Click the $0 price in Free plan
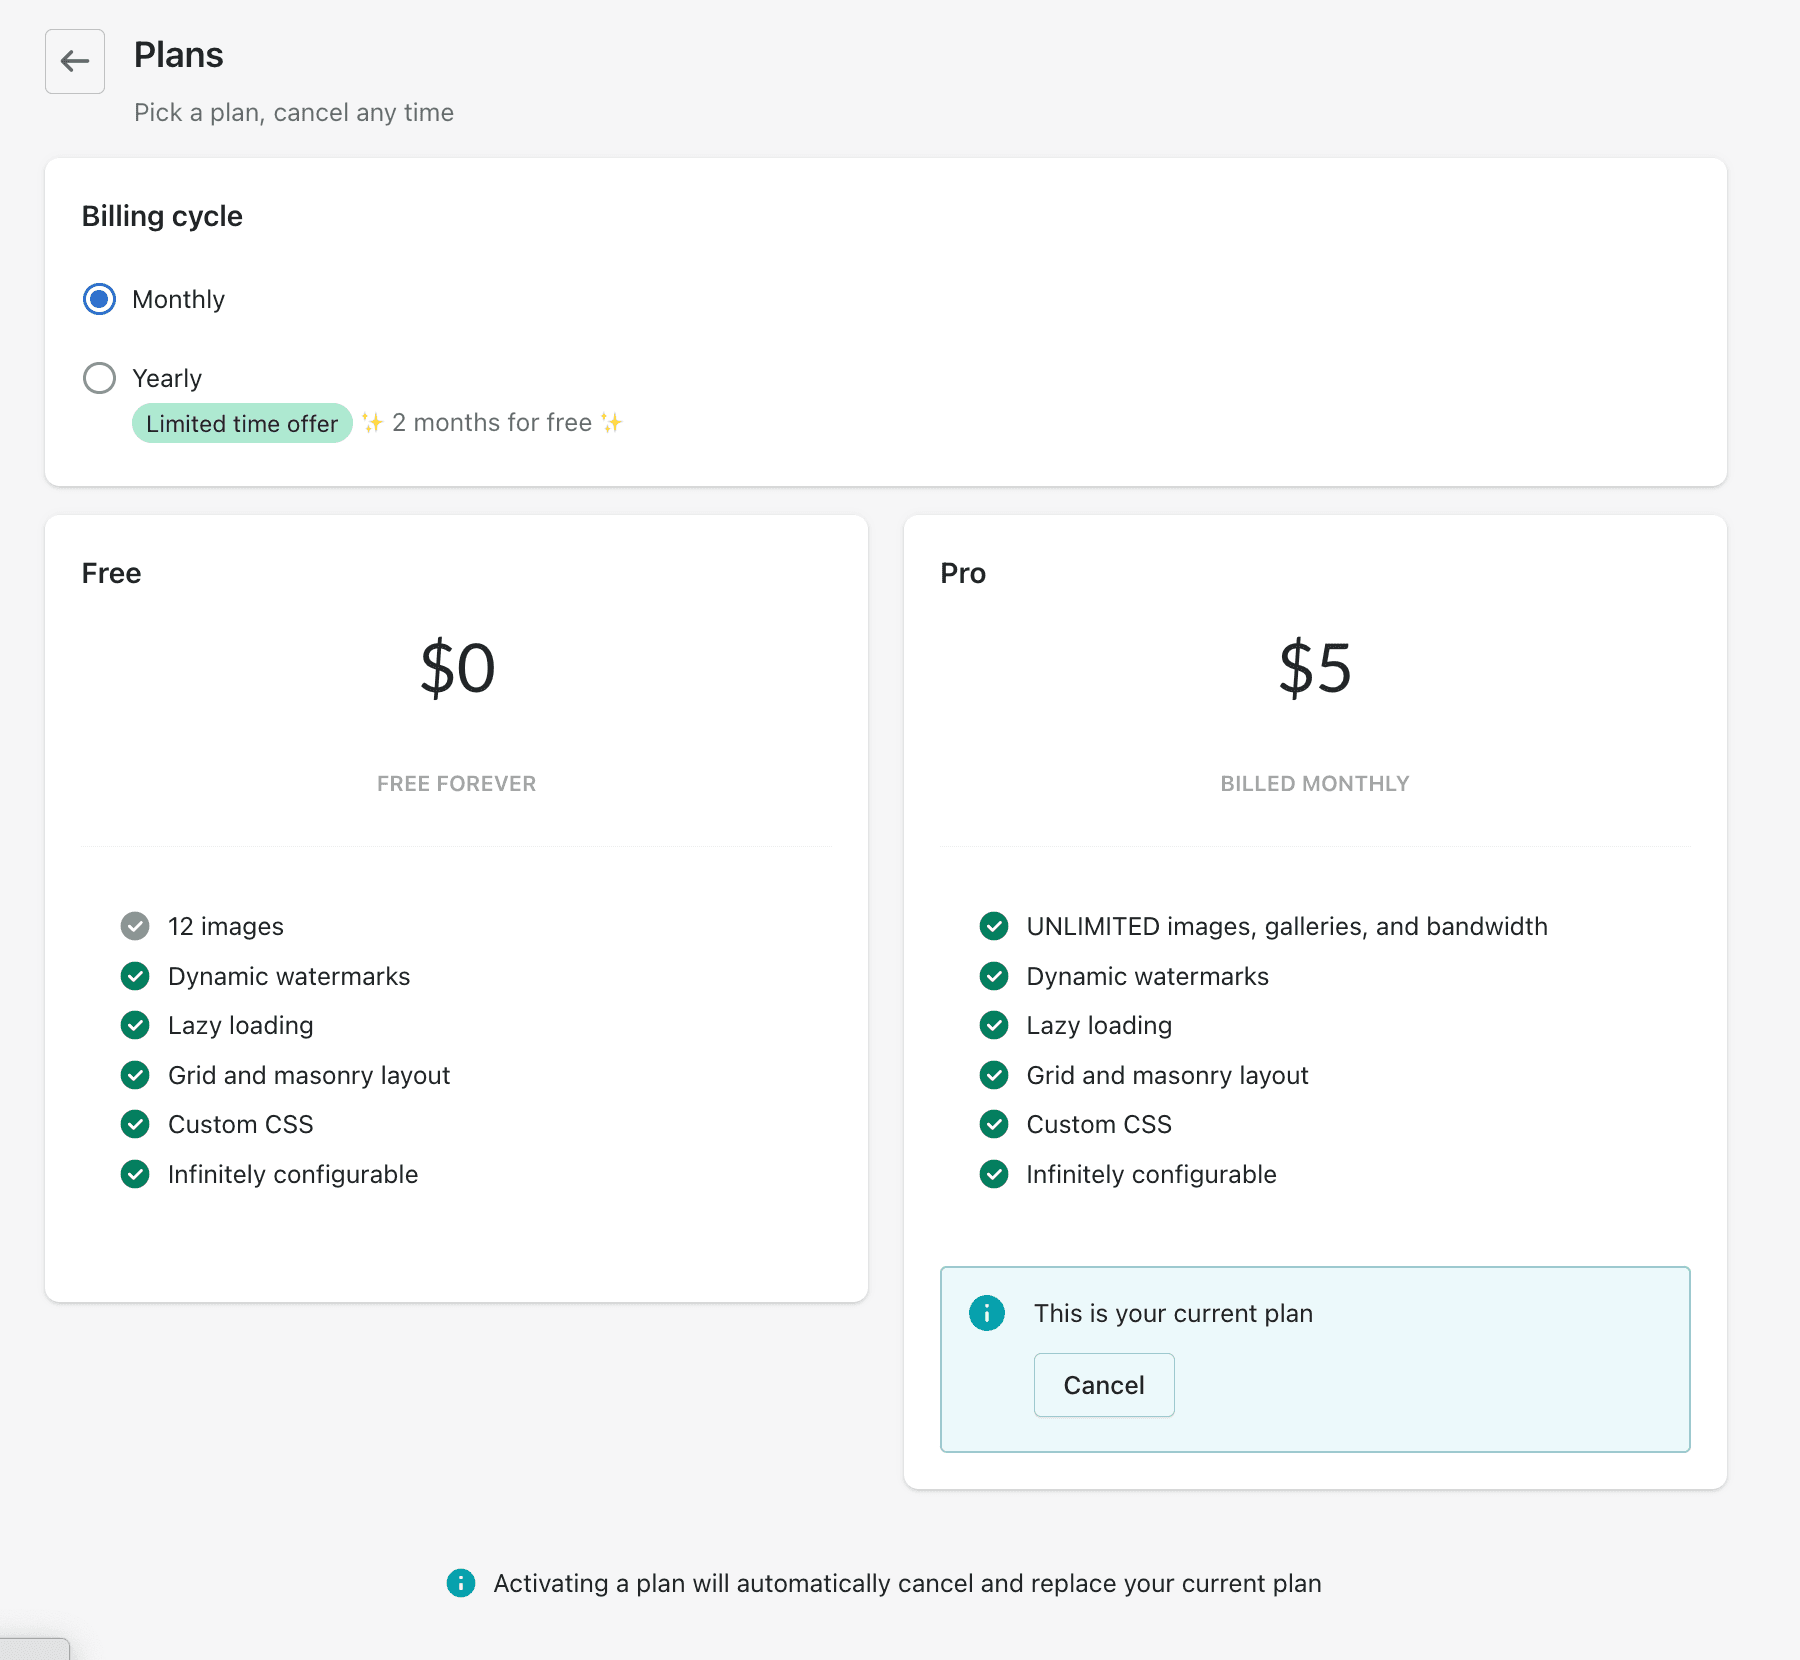 pos(457,668)
